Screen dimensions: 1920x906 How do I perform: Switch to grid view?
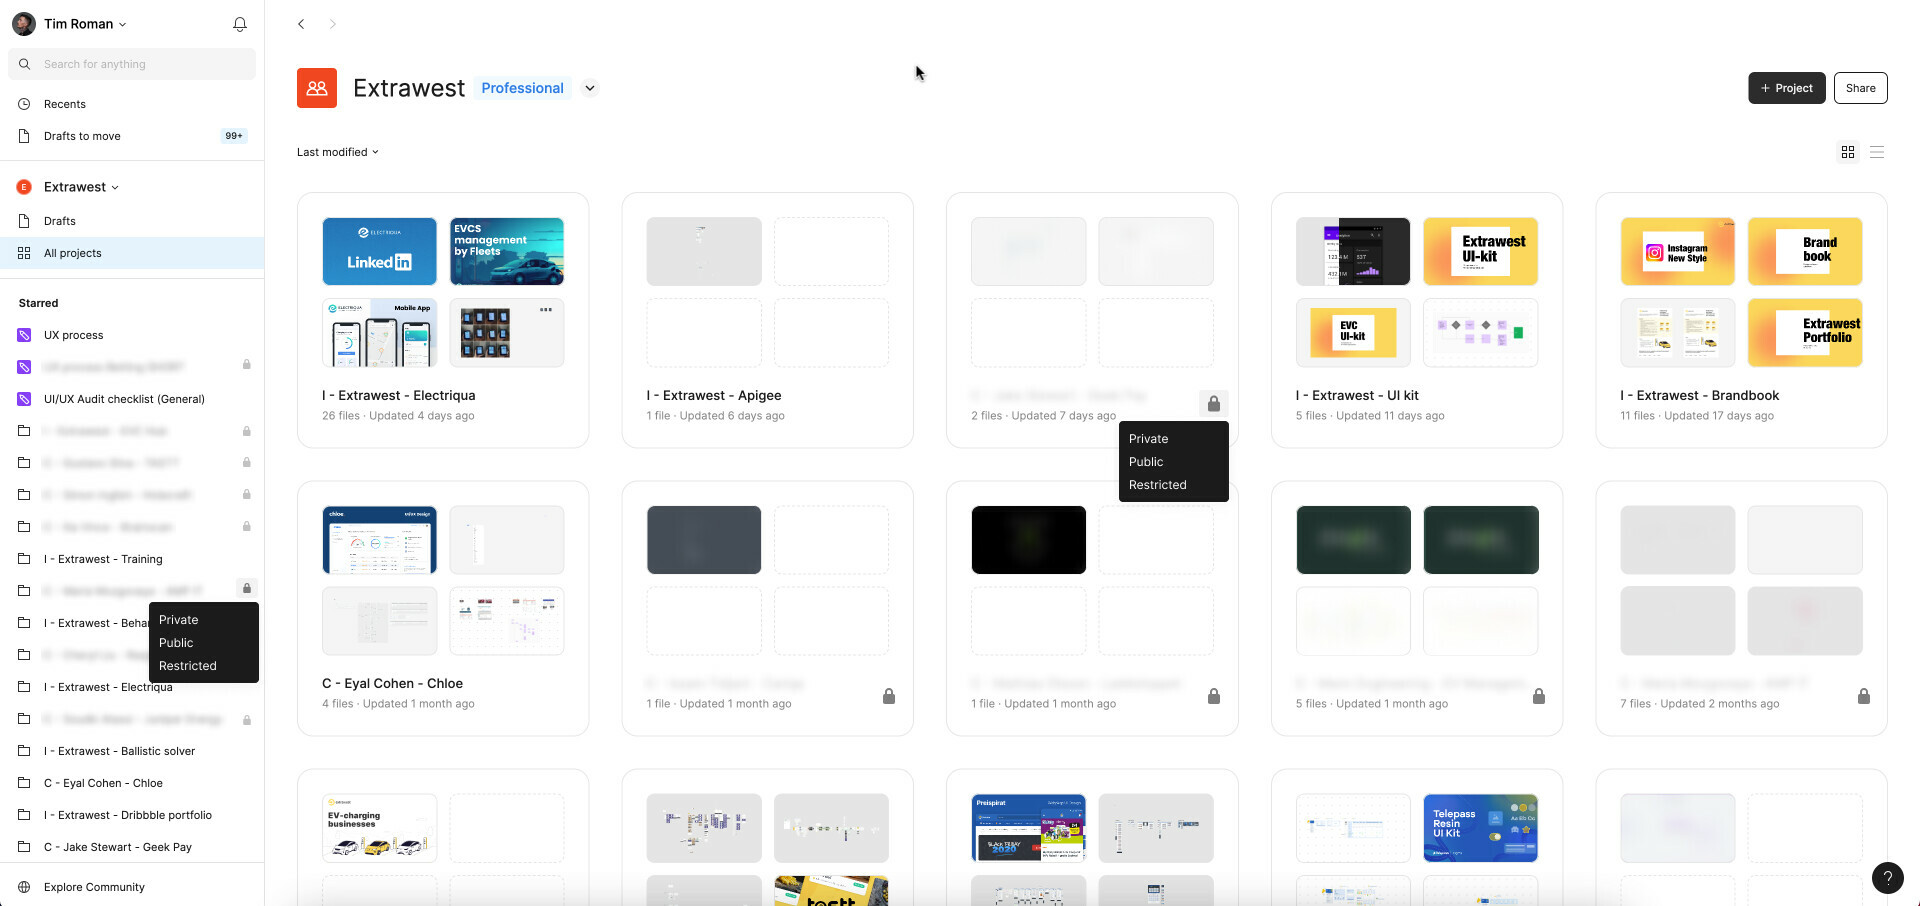tap(1848, 152)
